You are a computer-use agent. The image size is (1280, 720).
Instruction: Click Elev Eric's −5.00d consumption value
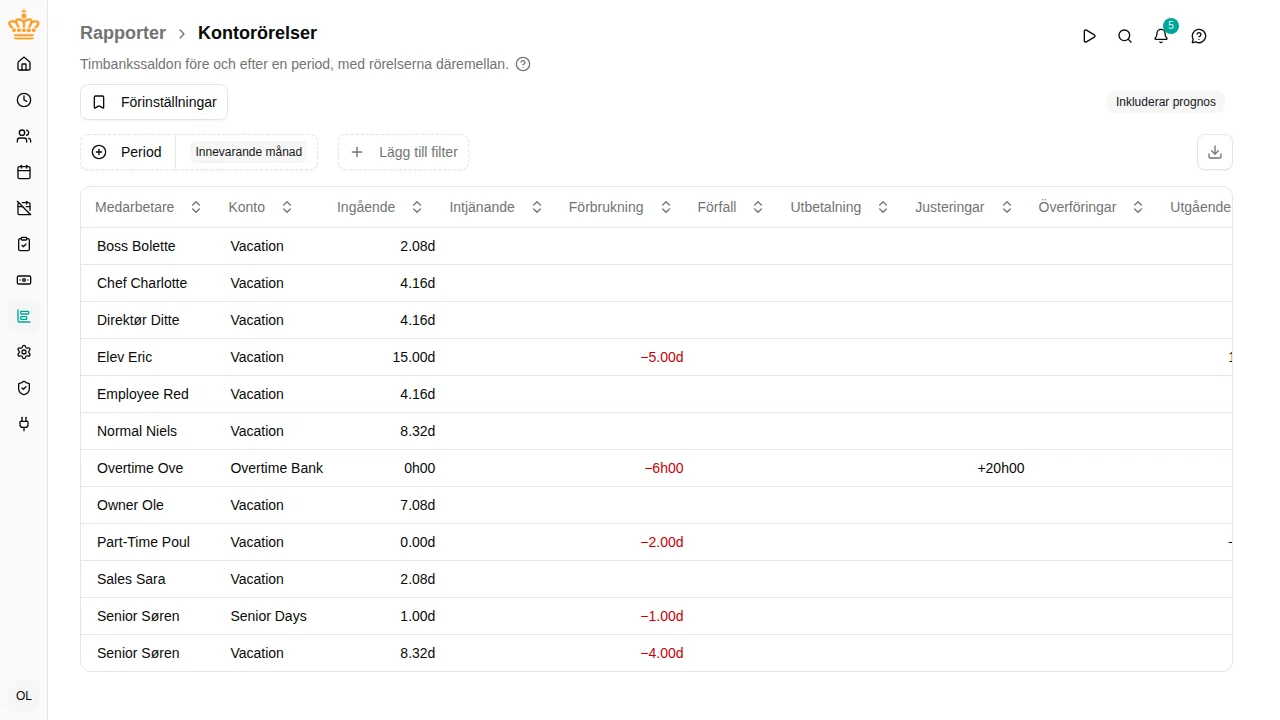(x=662, y=357)
